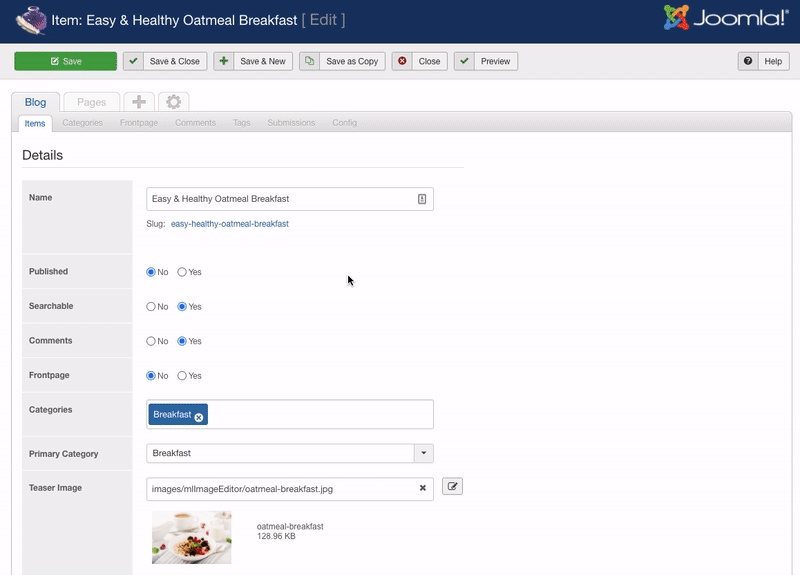This screenshot has width=800, height=575.
Task: Enable Frontpage by selecting Yes
Action: 182,376
